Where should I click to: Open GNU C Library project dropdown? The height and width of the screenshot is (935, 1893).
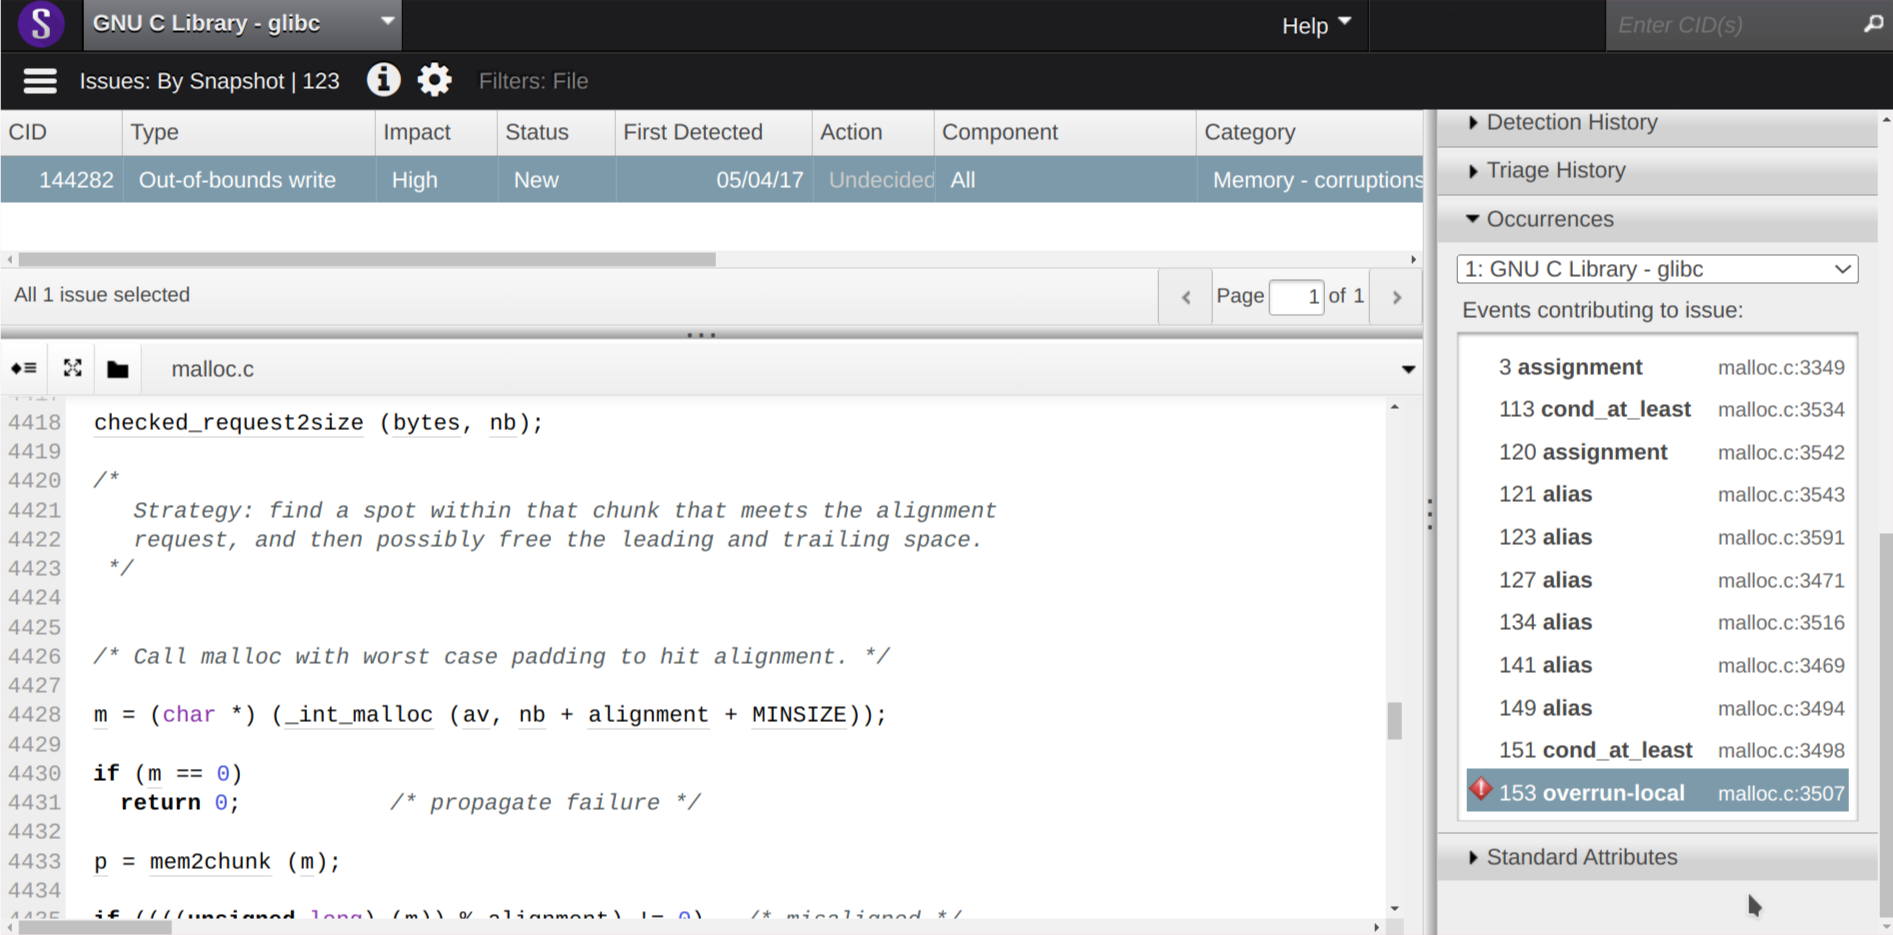[243, 24]
